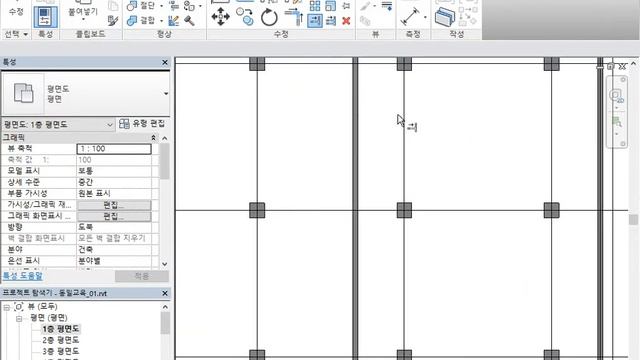Select the Scale tool

pyautogui.click(x=331, y=6)
